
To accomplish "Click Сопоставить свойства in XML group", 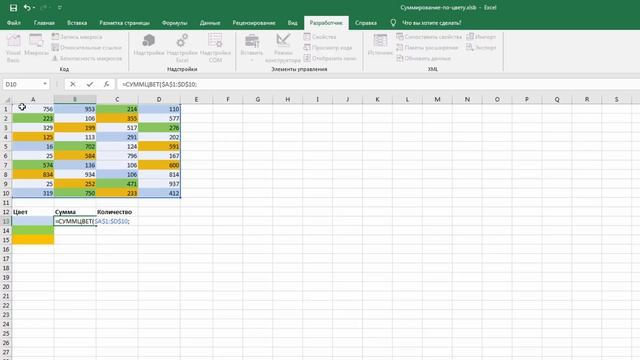I will (429, 37).
